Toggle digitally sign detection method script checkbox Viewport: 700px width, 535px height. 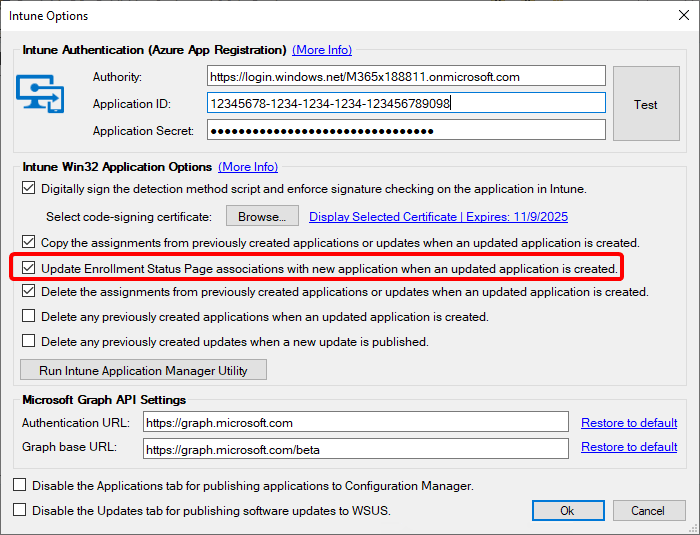tap(29, 188)
